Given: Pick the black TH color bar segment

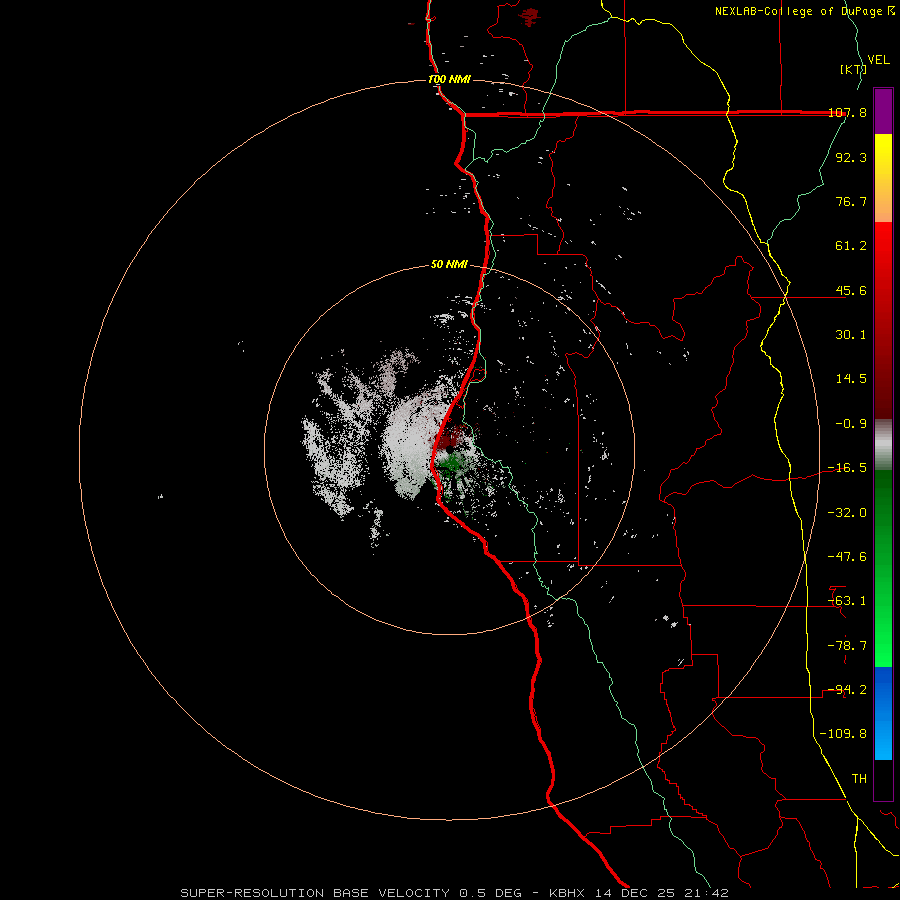Looking at the screenshot, I should pyautogui.click(x=883, y=779).
